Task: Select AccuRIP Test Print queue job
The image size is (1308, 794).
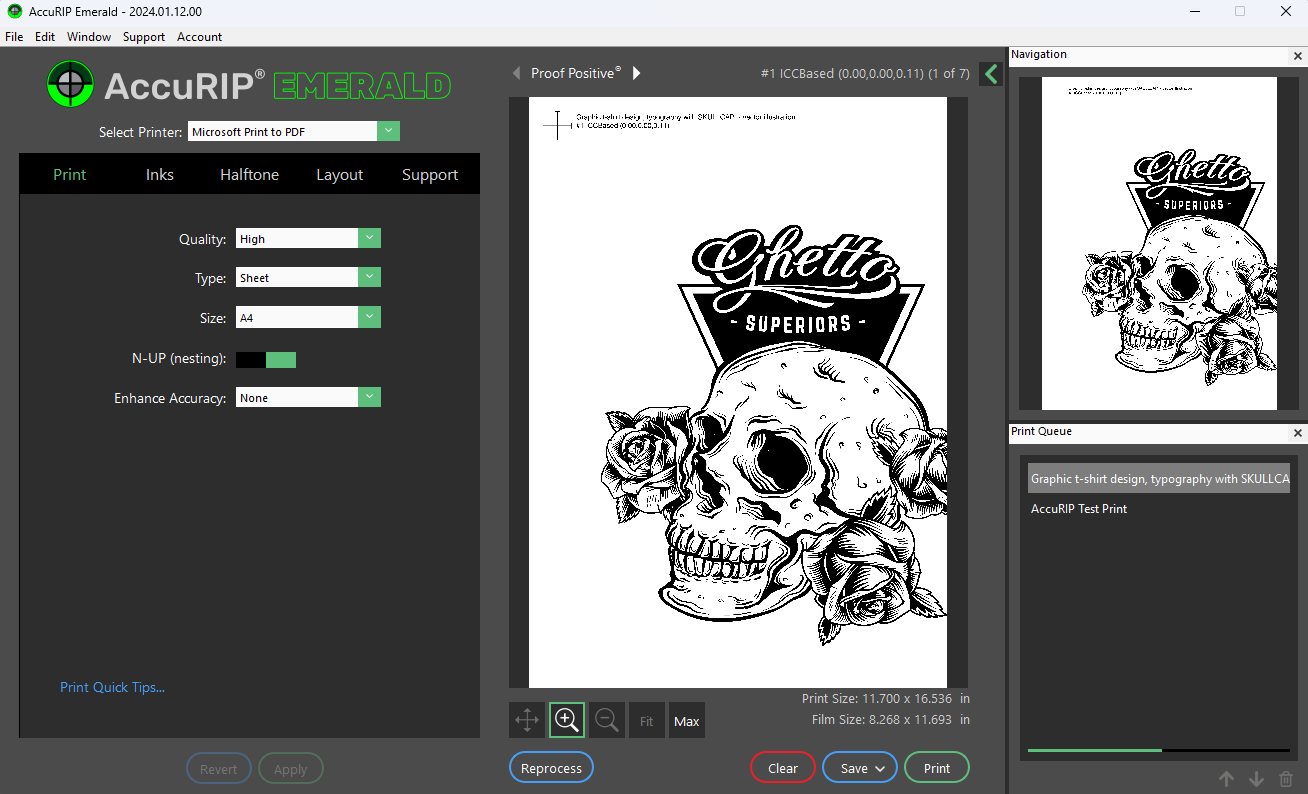Action: pyautogui.click(x=1079, y=509)
